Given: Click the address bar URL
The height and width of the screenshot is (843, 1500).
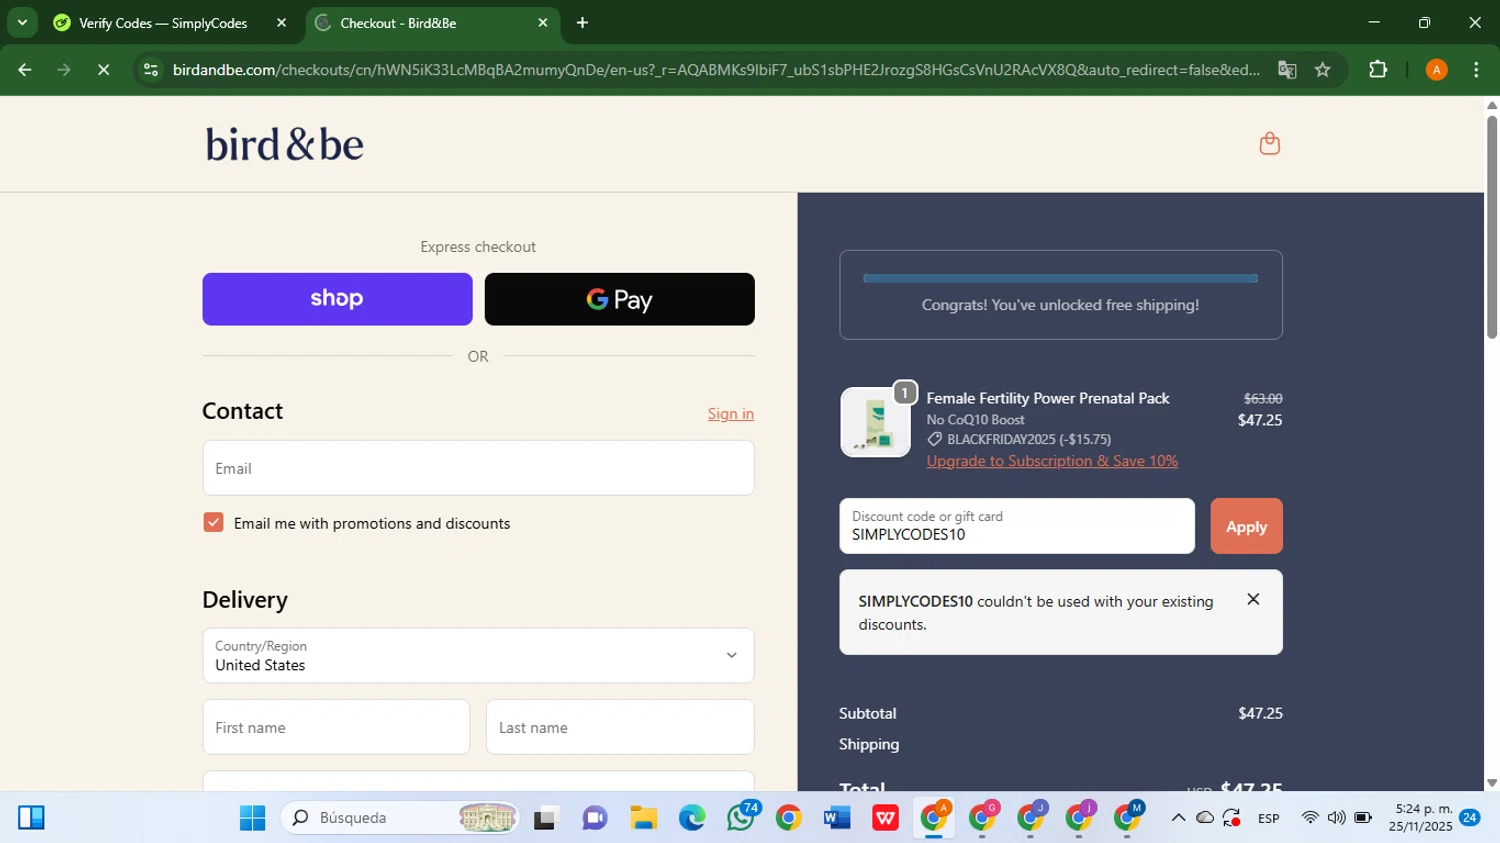Looking at the screenshot, I should [715, 70].
